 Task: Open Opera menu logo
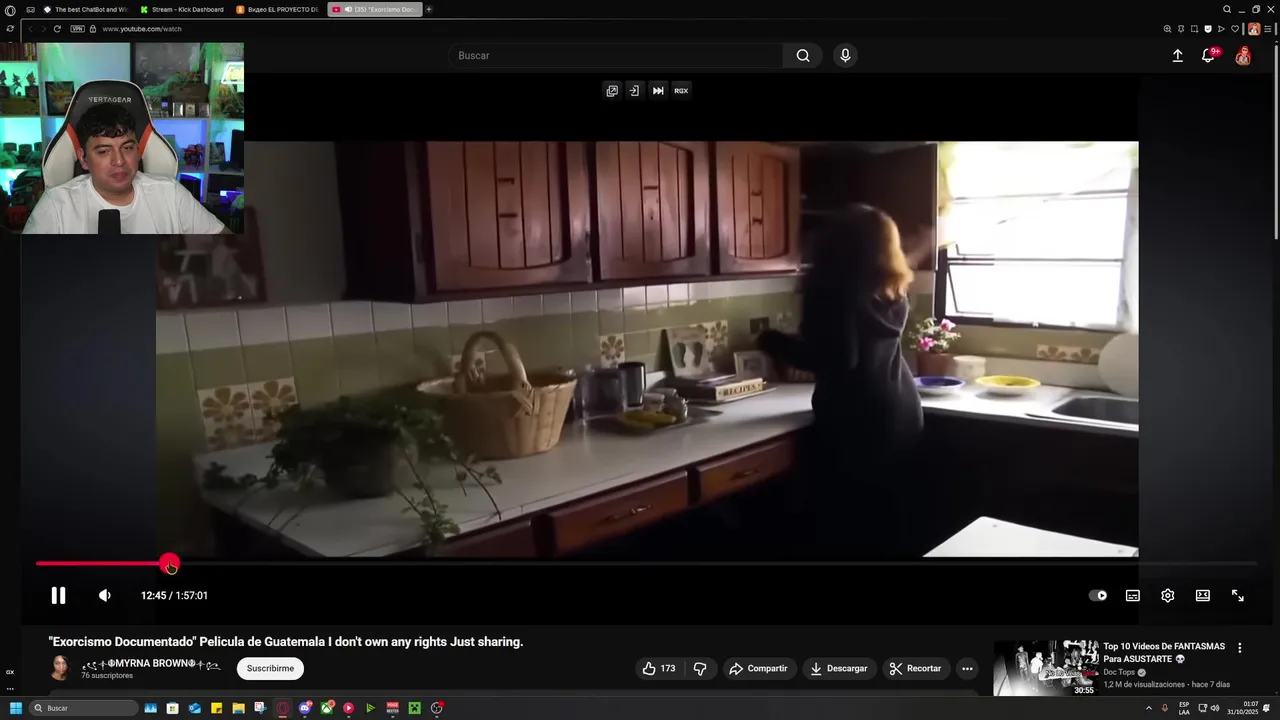coord(10,10)
